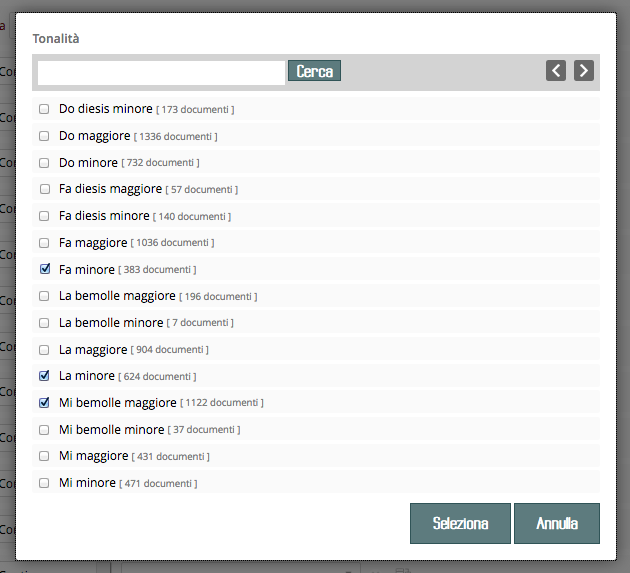This screenshot has height=573, width=630.
Task: Tick the Fa maggiore checkbox
Action: tap(44, 242)
